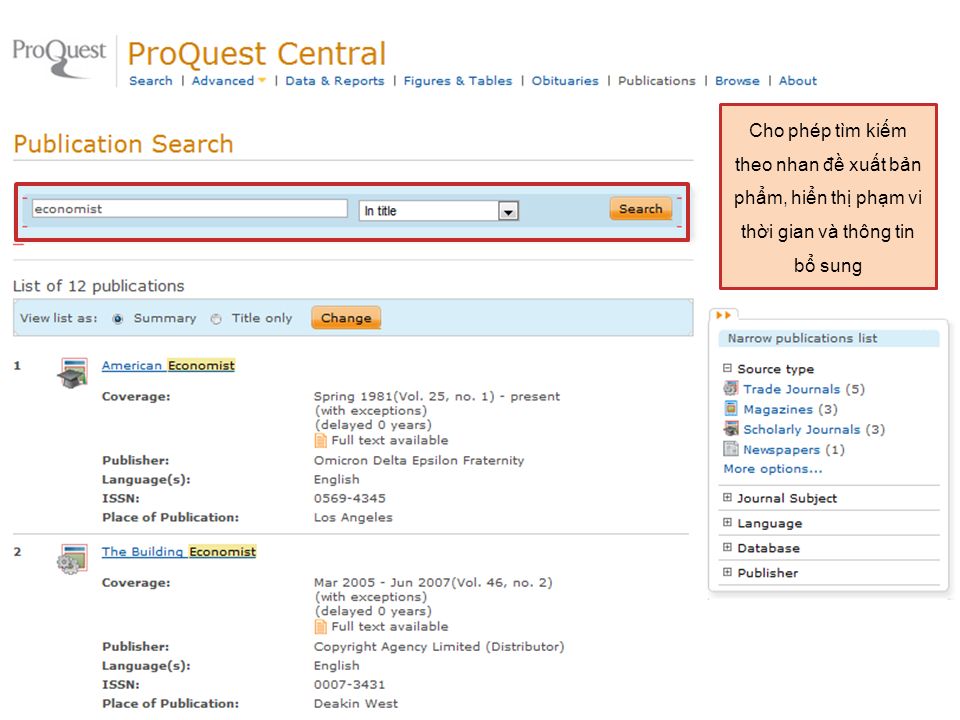Click the ProQuest logo
This screenshot has width=960, height=720.
[x=59, y=59]
